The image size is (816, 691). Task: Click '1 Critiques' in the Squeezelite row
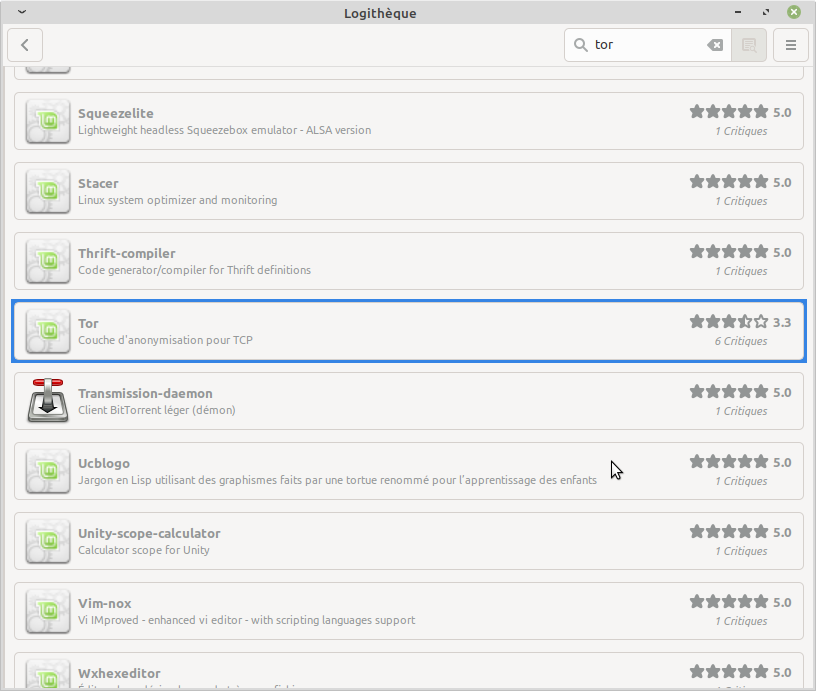(x=741, y=131)
